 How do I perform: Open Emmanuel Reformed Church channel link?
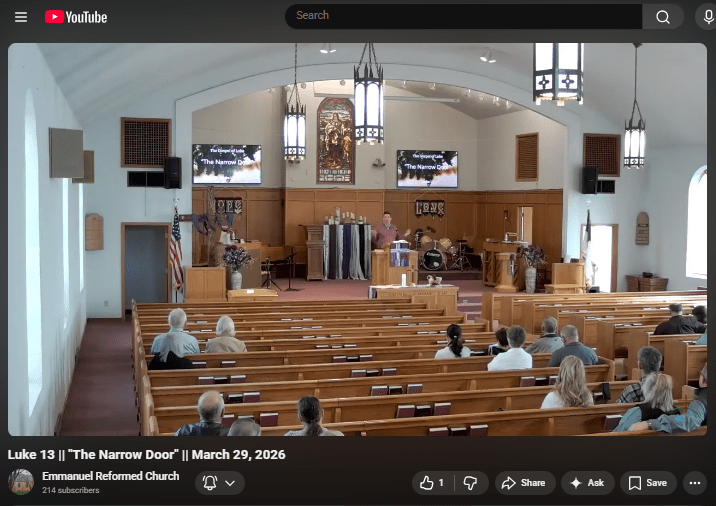pos(110,476)
